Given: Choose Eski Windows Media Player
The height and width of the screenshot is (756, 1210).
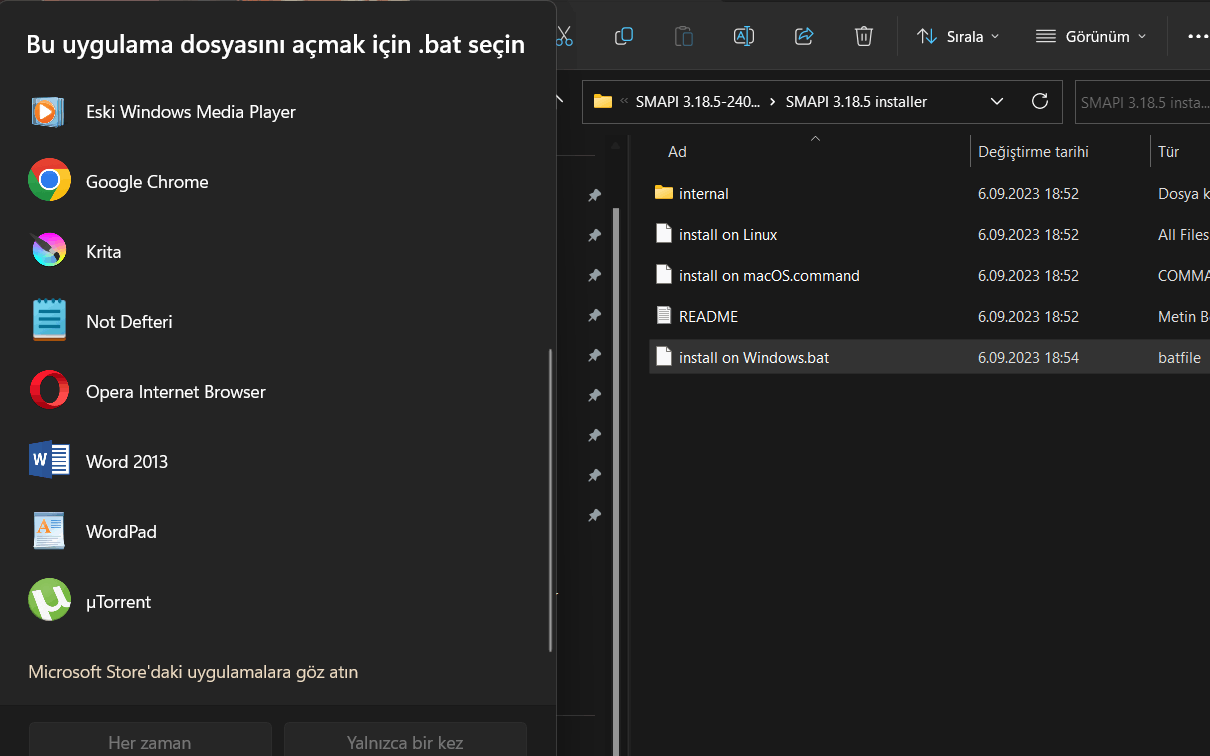Looking at the screenshot, I should pyautogui.click(x=280, y=112).
